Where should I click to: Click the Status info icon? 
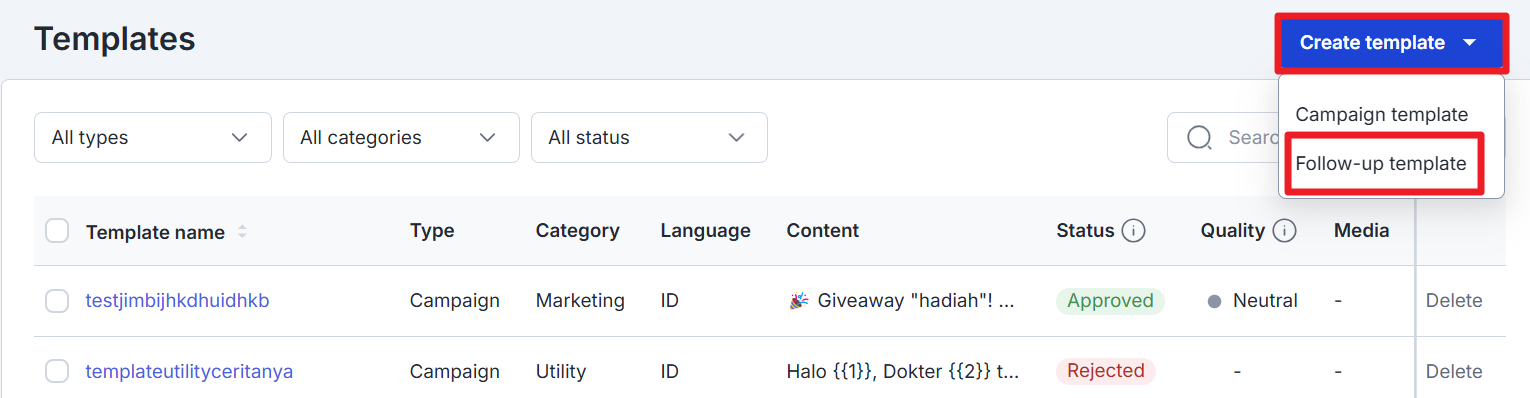coord(1133,231)
